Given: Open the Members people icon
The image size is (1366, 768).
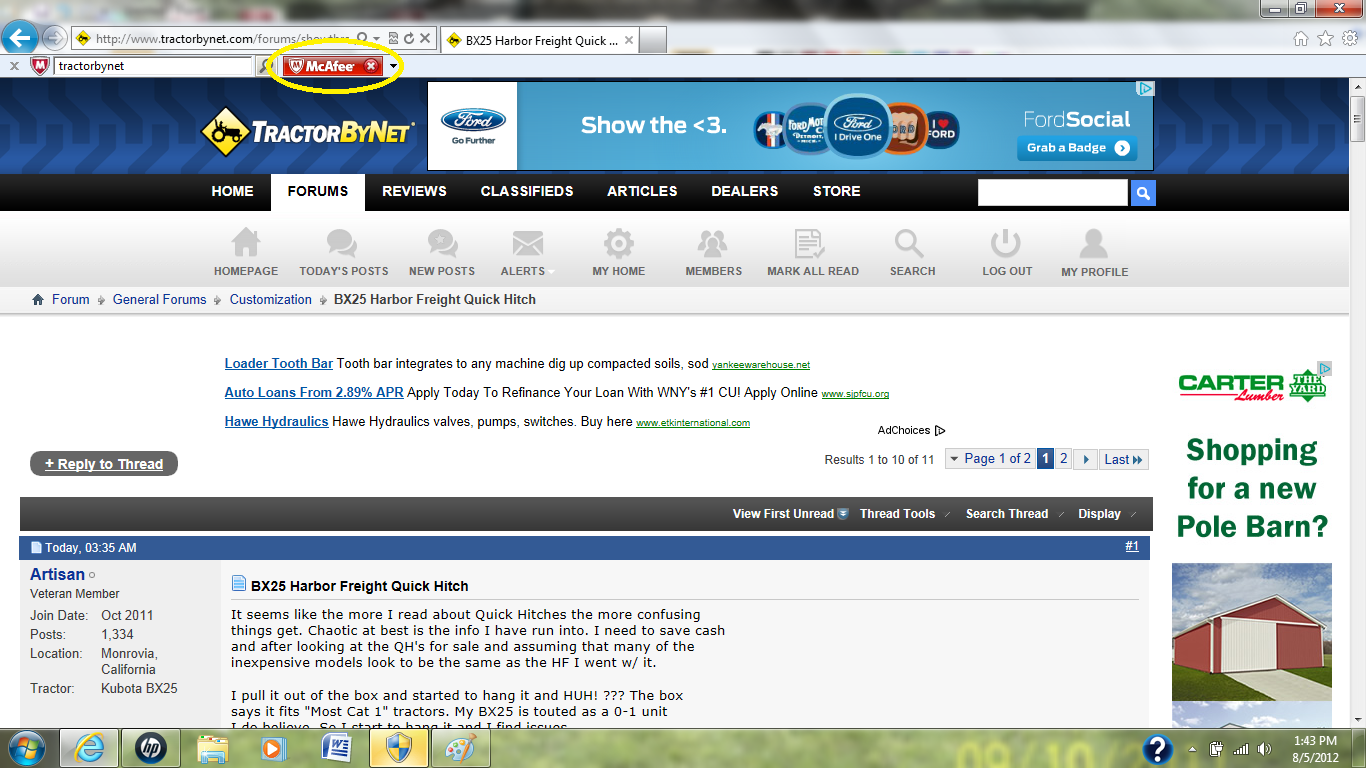Looking at the screenshot, I should tap(713, 244).
